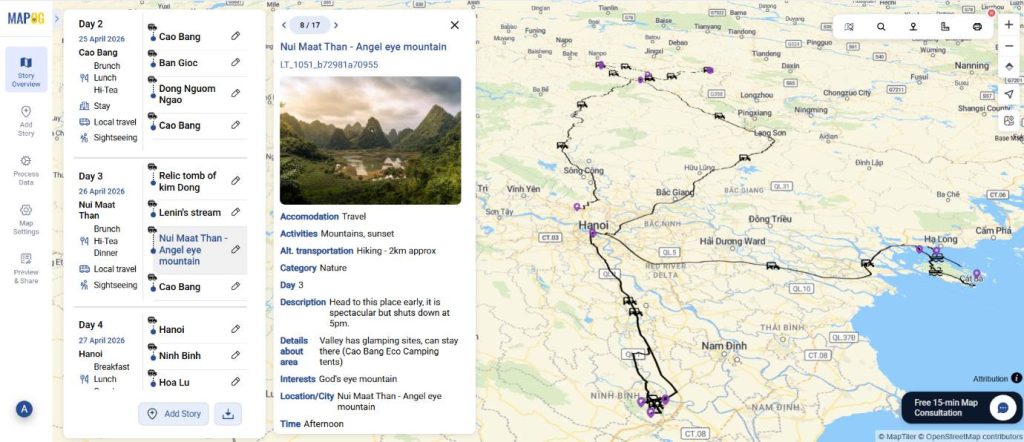Edit the Hoa Lu stop with its pencil icon
The height and width of the screenshot is (442, 1024).
coord(236,381)
